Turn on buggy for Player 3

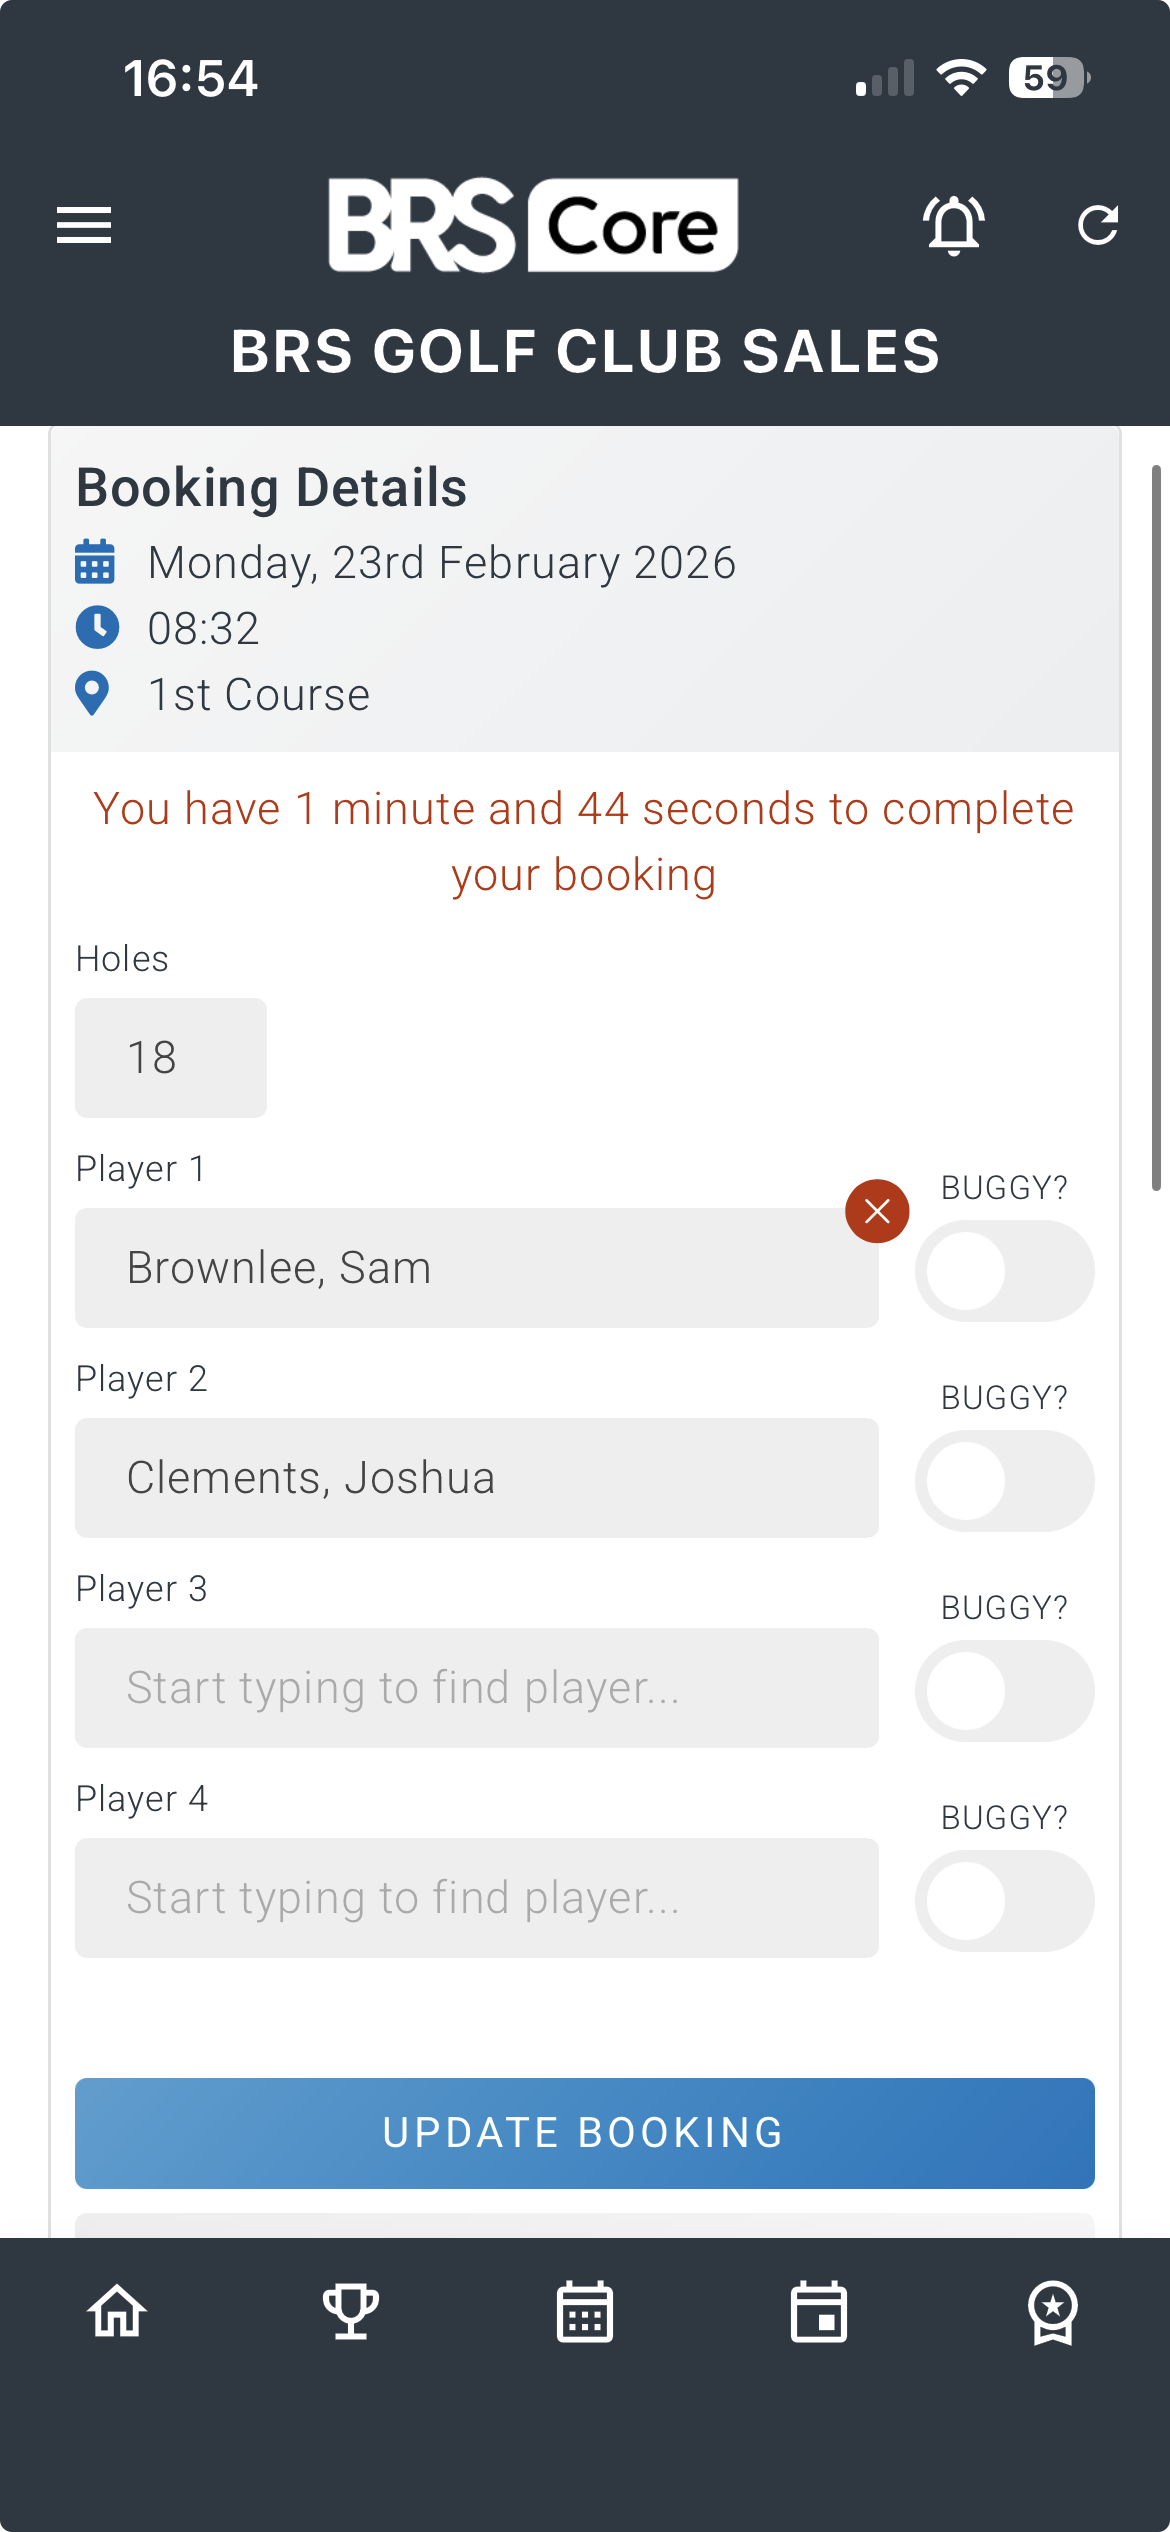pos(1004,1691)
